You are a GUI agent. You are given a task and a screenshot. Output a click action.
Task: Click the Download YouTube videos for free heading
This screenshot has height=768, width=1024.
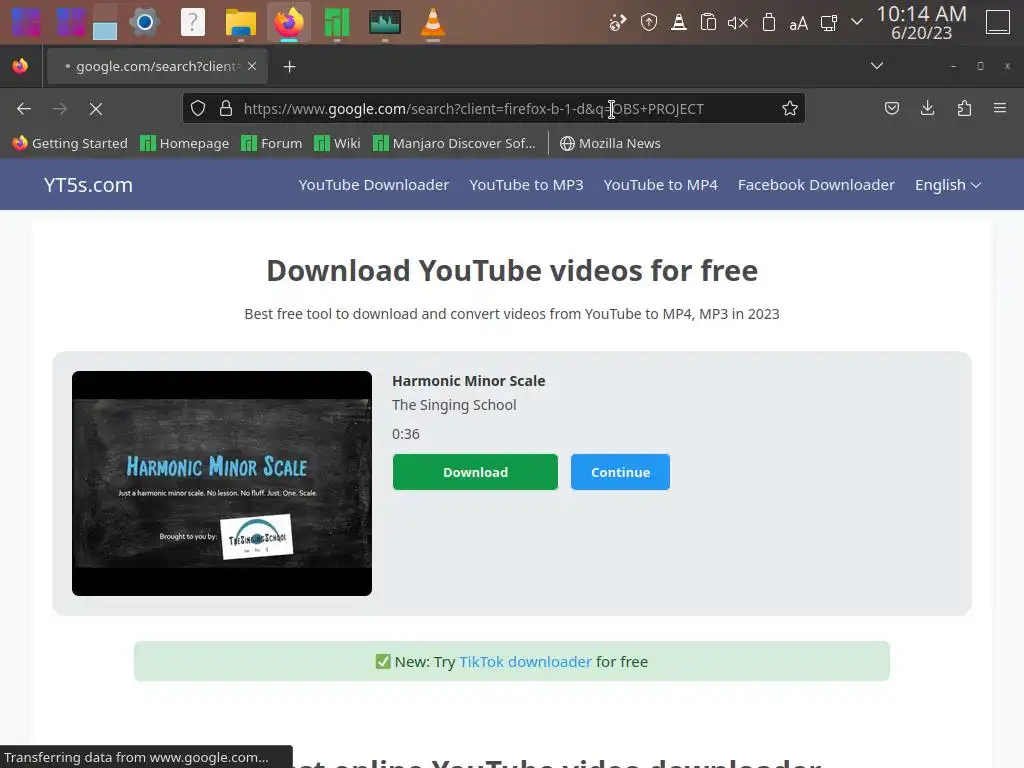[512, 270]
